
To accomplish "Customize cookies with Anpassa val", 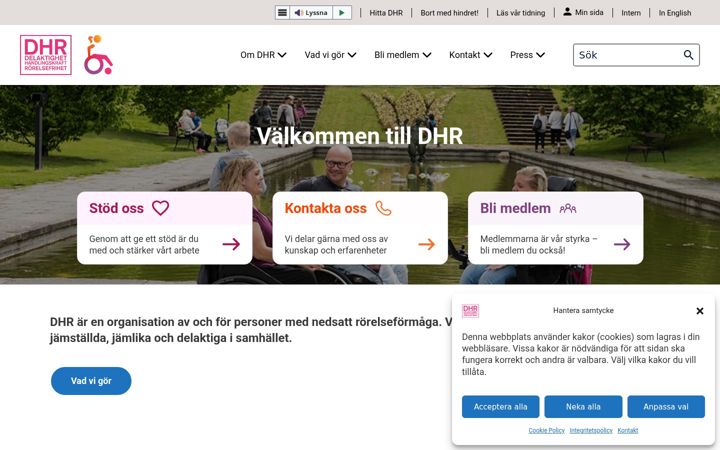I will coord(666,407).
